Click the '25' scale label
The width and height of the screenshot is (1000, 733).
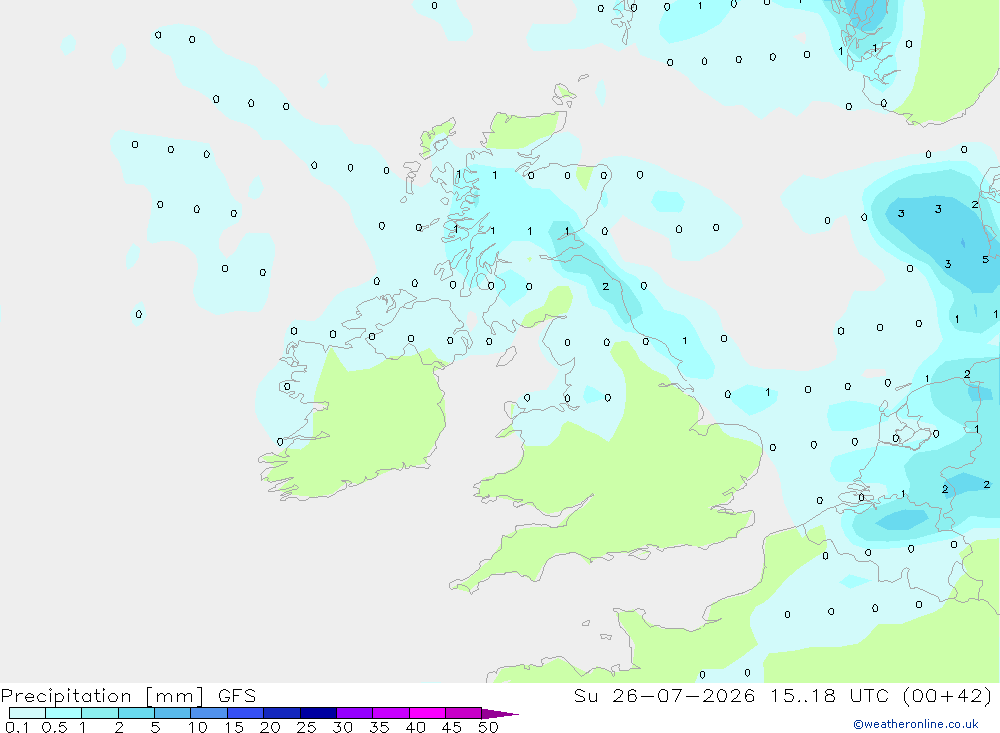(x=307, y=727)
